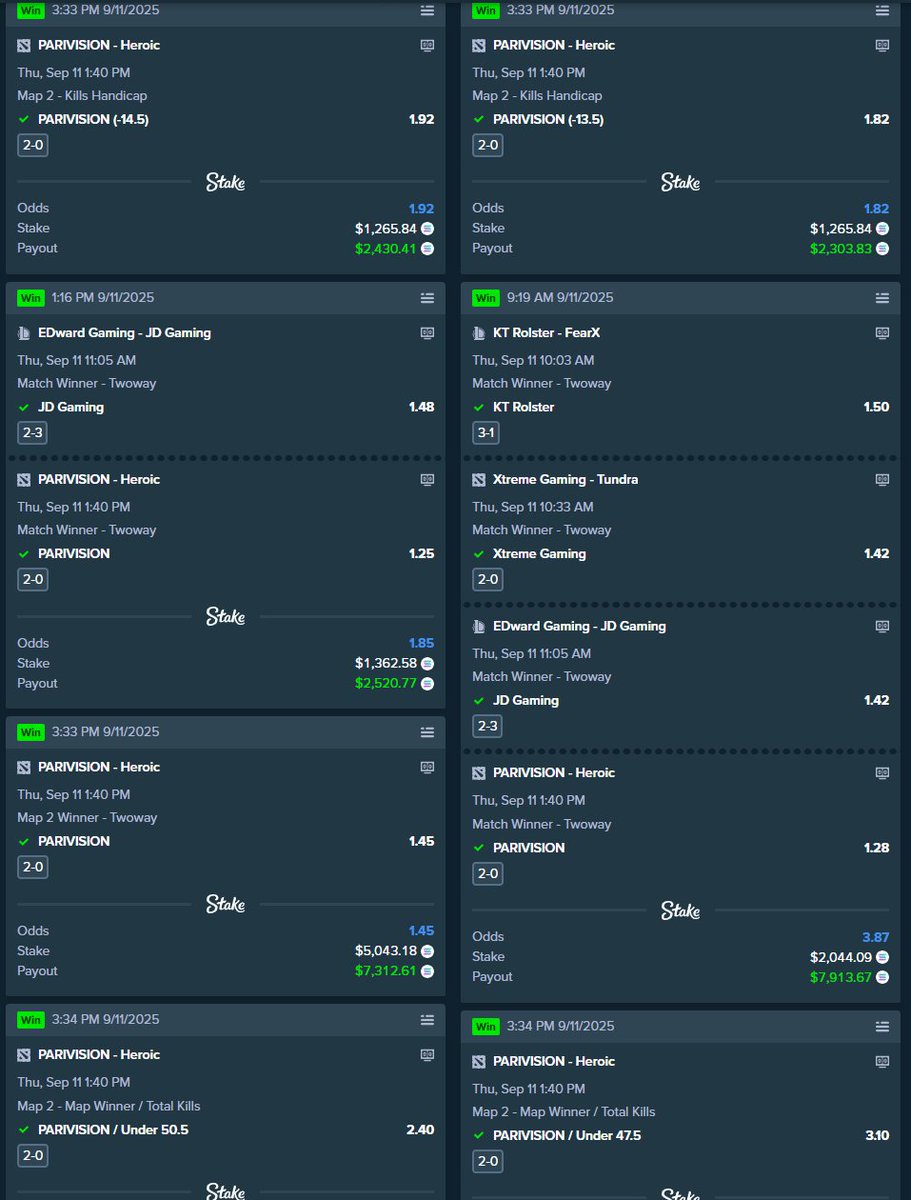
Task: Open the menu on the PARIVISION (-13.5) bet card
Action: [x=882, y=10]
